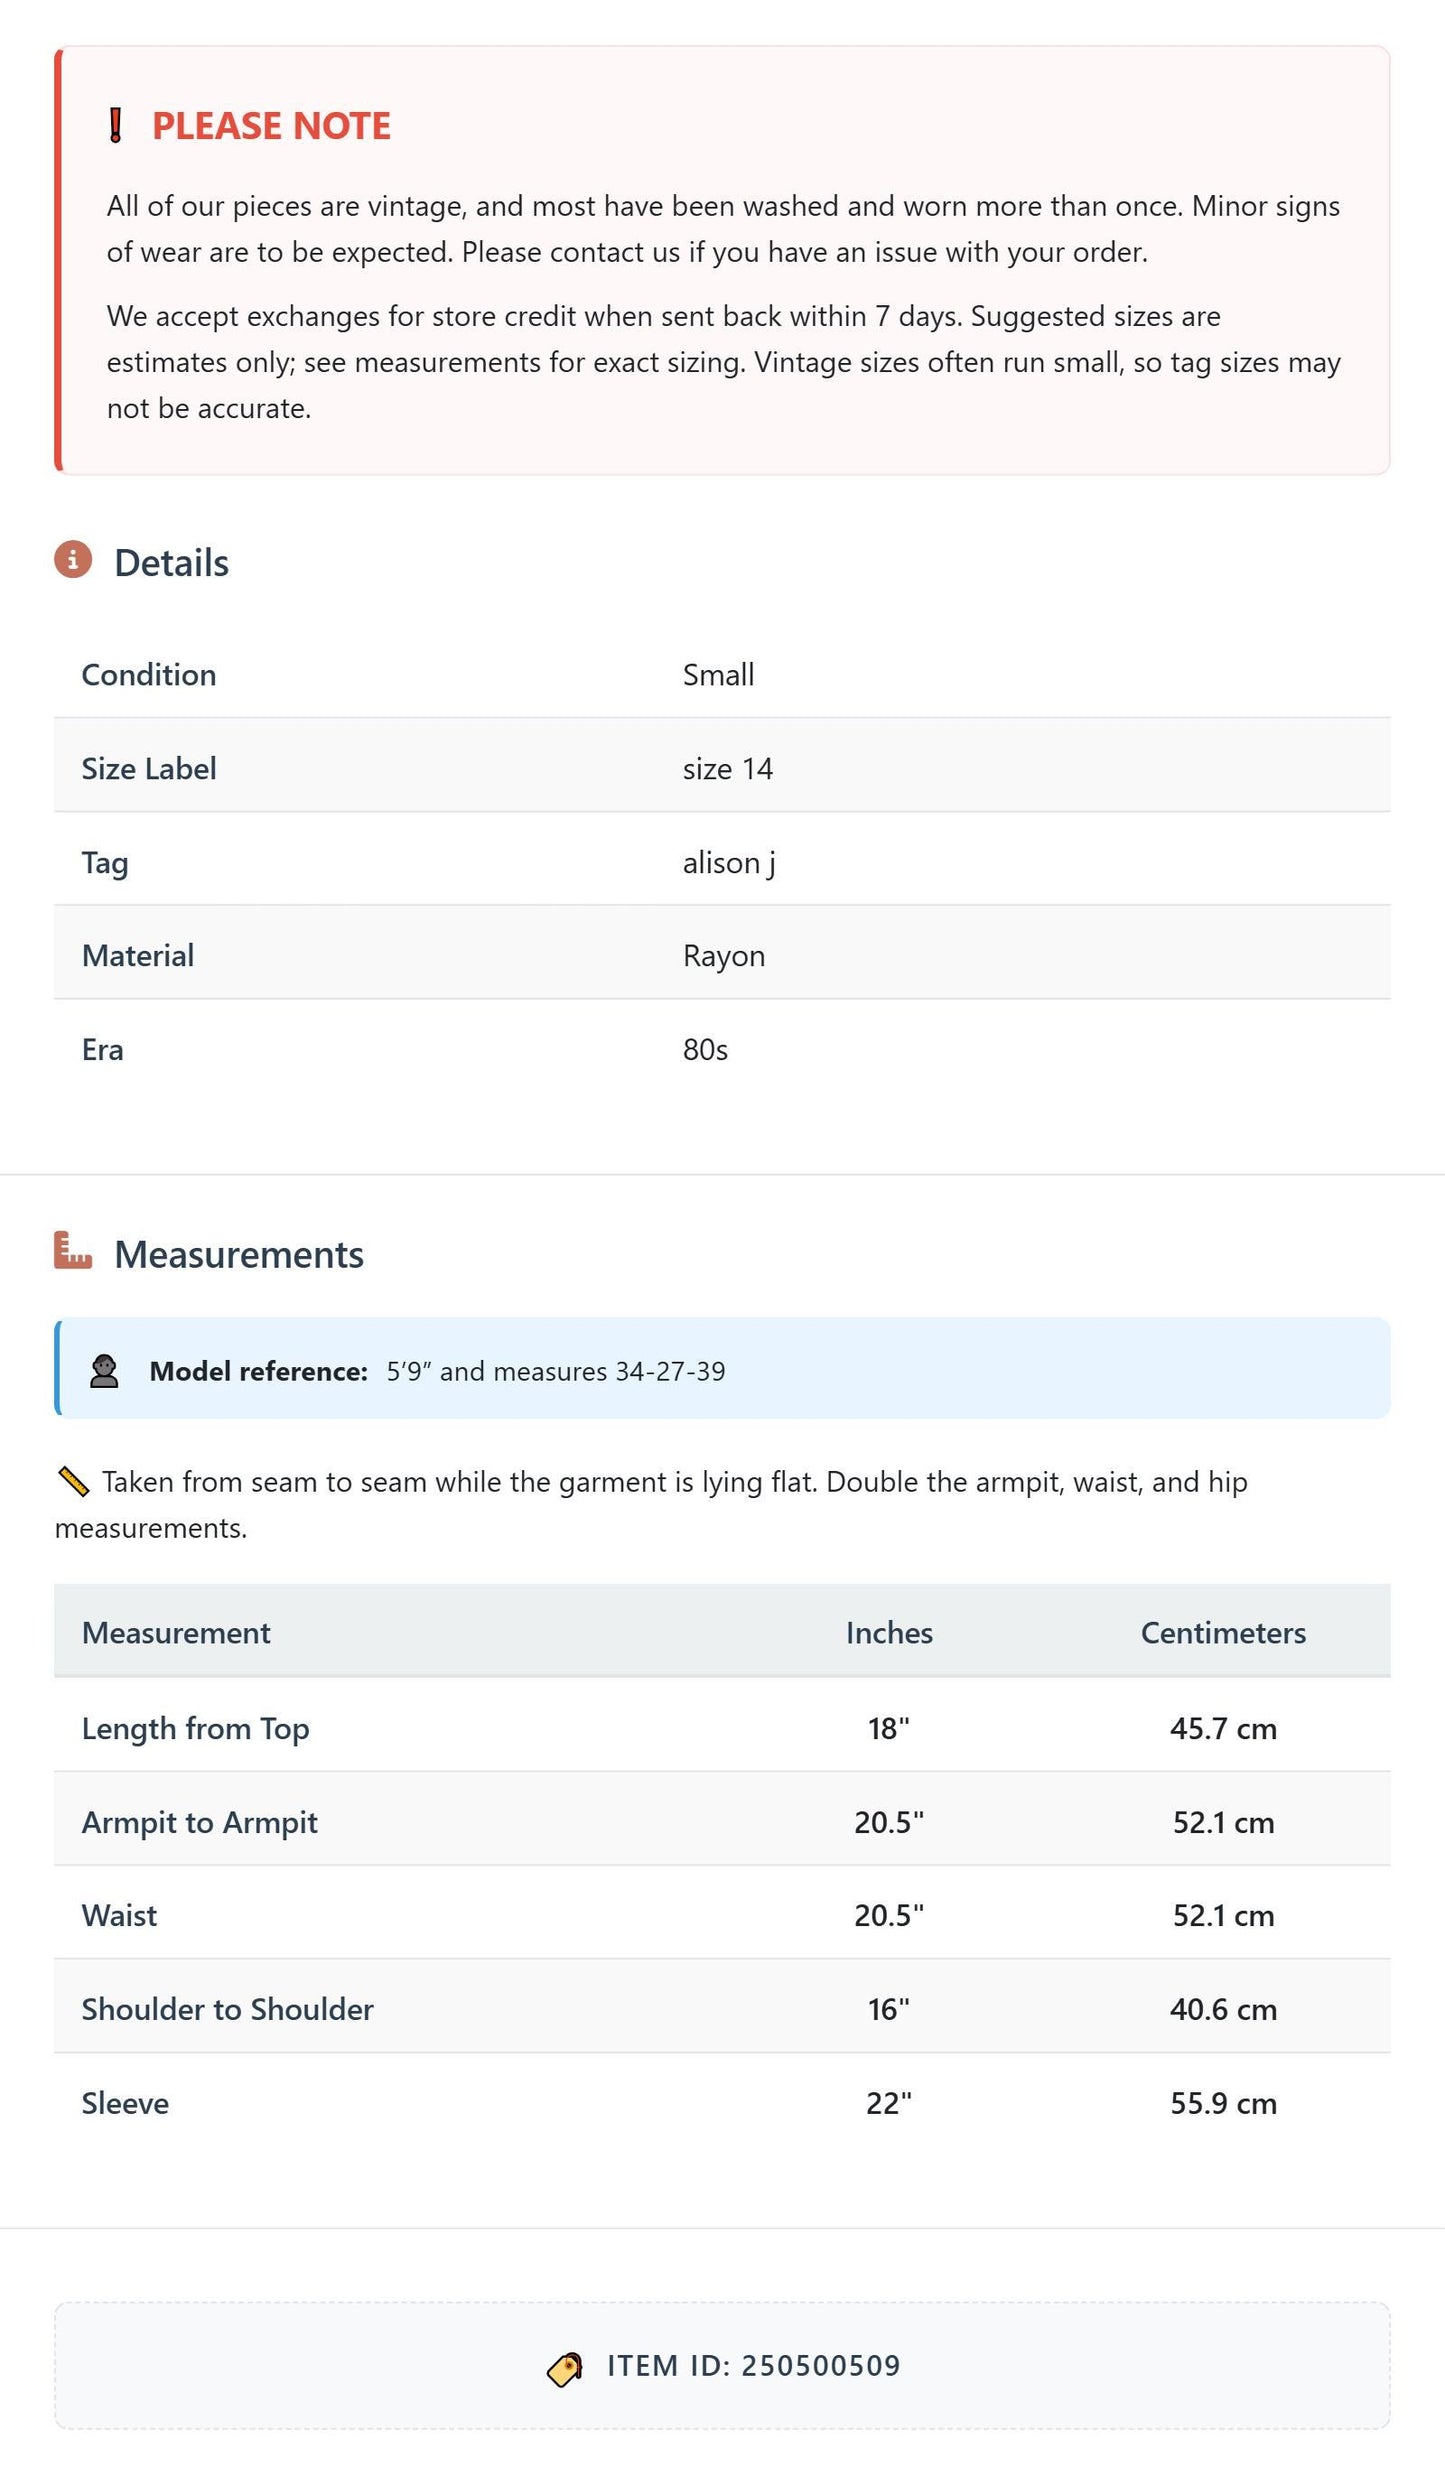The image size is (1445, 2476).
Task: Click the Sleeve 55.9 cm value
Action: (1223, 2104)
